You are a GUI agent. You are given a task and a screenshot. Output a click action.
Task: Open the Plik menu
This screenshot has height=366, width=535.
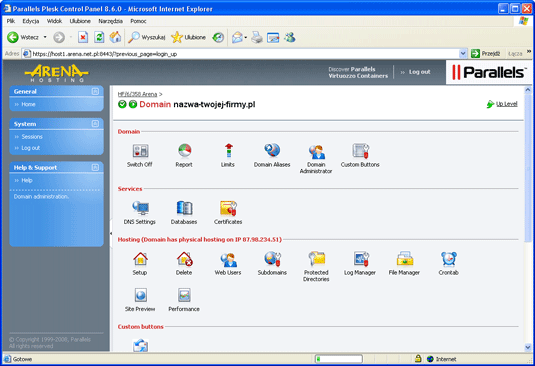[x=11, y=21]
